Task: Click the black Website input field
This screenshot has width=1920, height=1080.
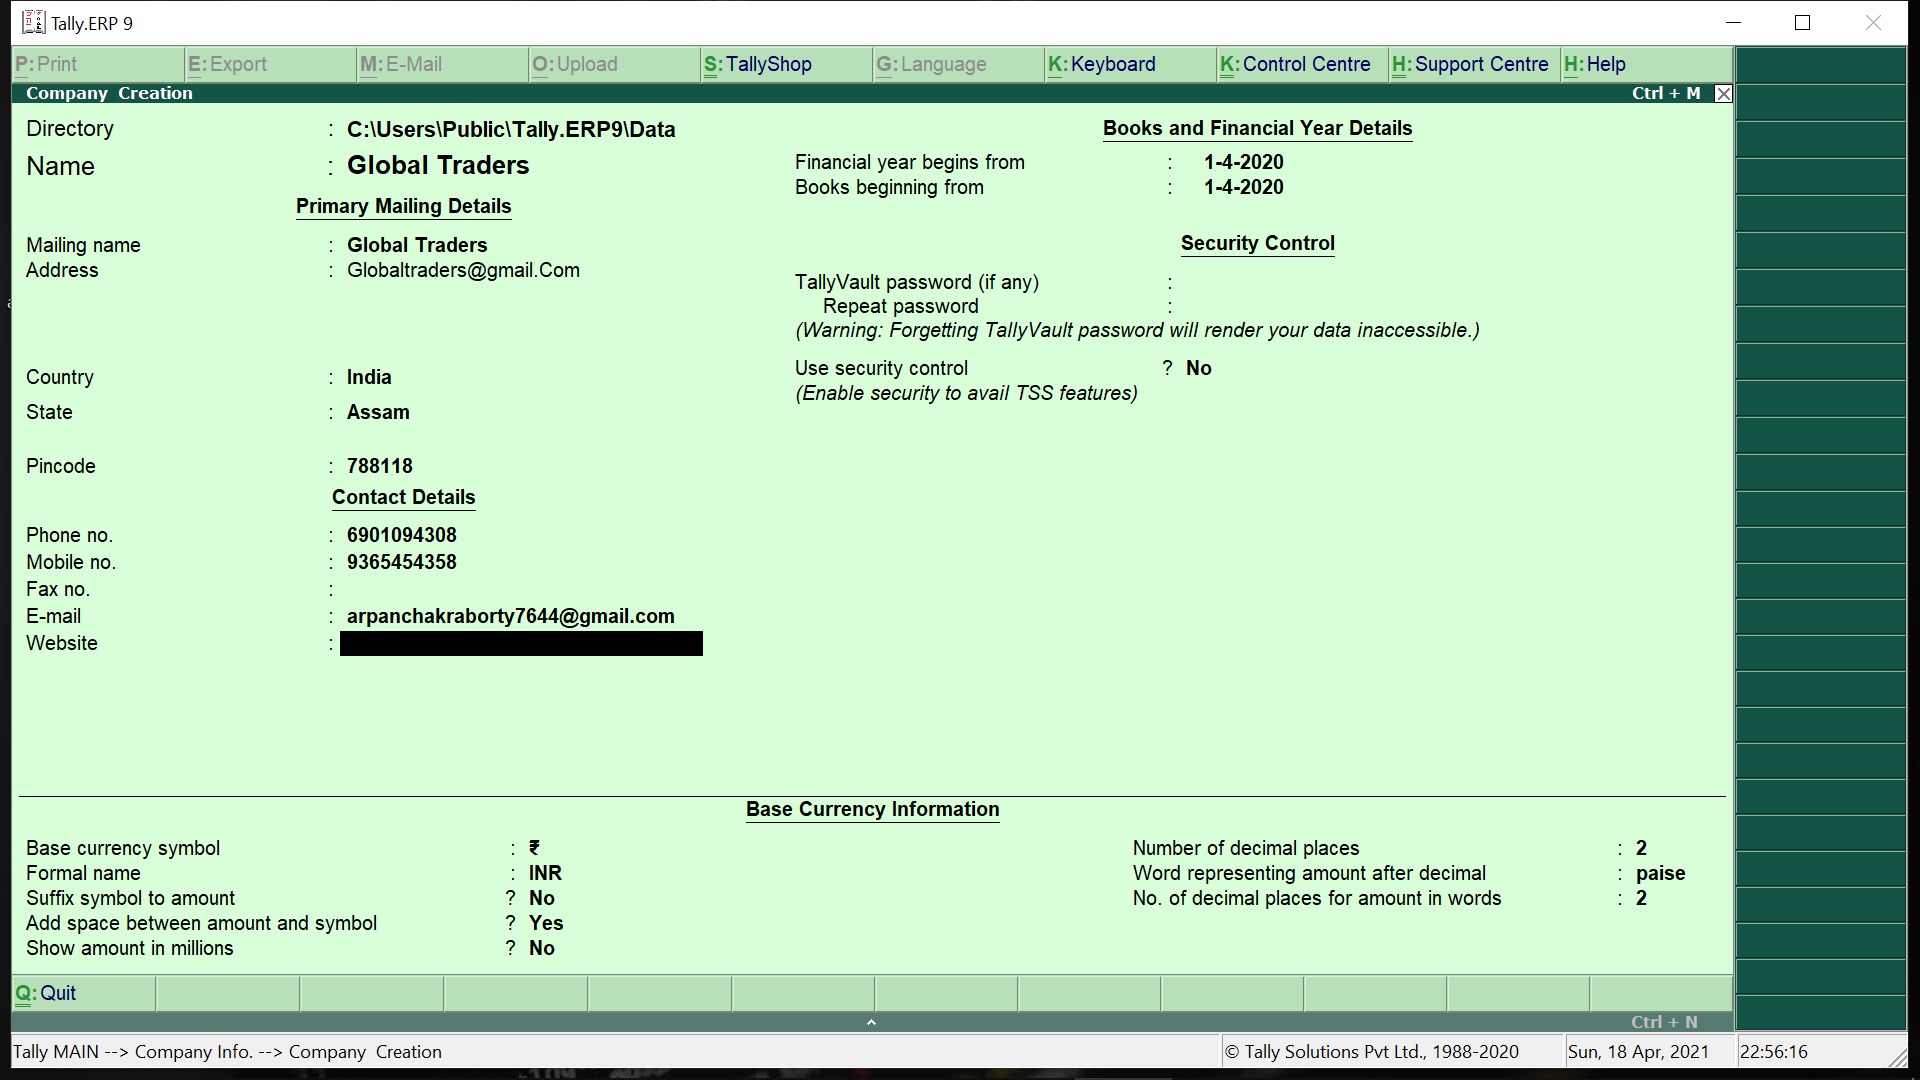Action: pyautogui.click(x=521, y=643)
